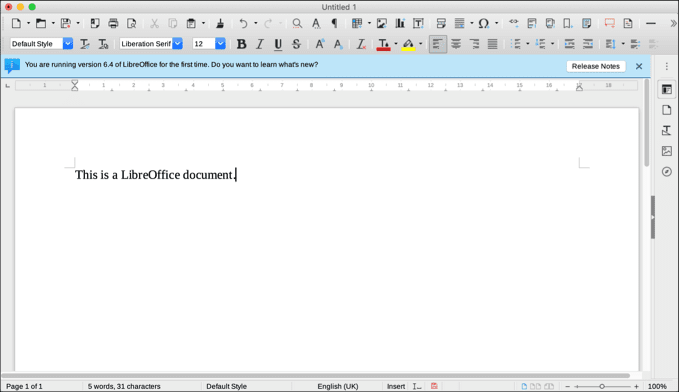
Task: Click the font size field showing 12
Action: (x=204, y=44)
